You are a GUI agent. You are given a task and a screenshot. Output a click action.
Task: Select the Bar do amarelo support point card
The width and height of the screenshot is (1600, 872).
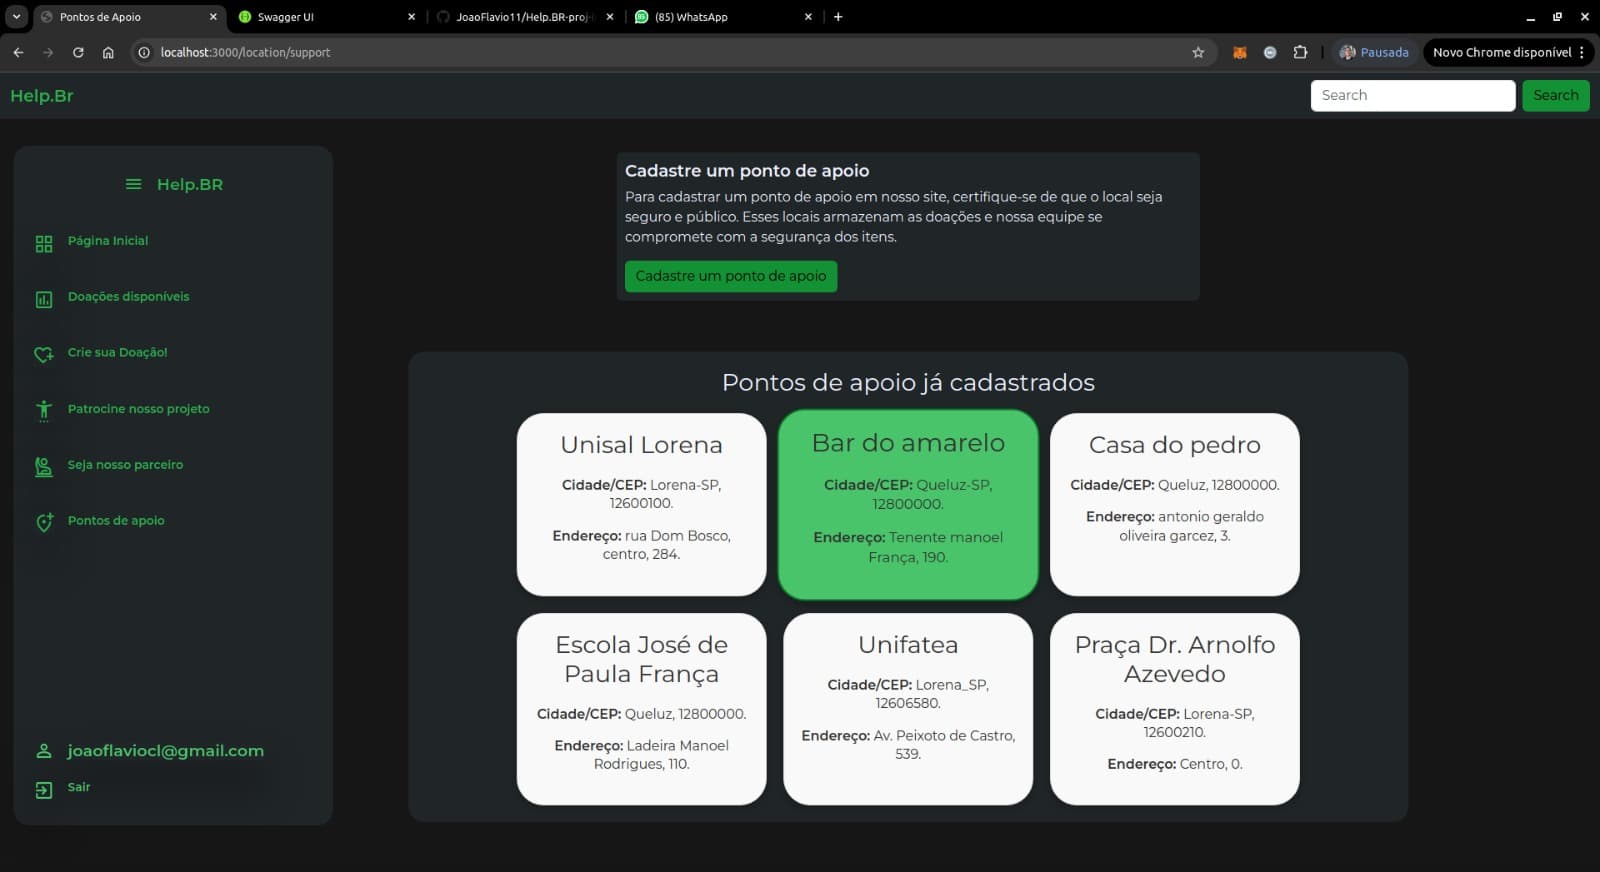908,504
